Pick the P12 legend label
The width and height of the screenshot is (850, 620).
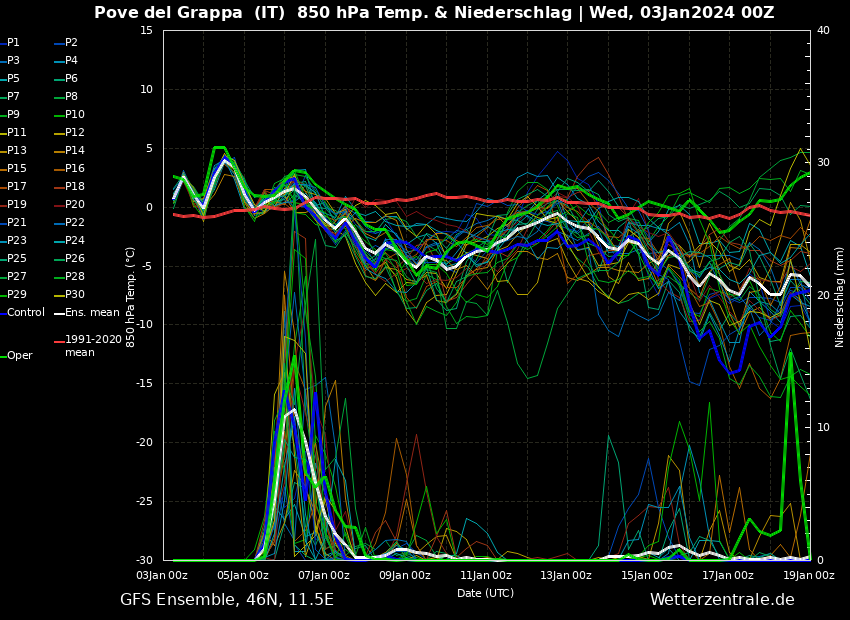coord(75,132)
